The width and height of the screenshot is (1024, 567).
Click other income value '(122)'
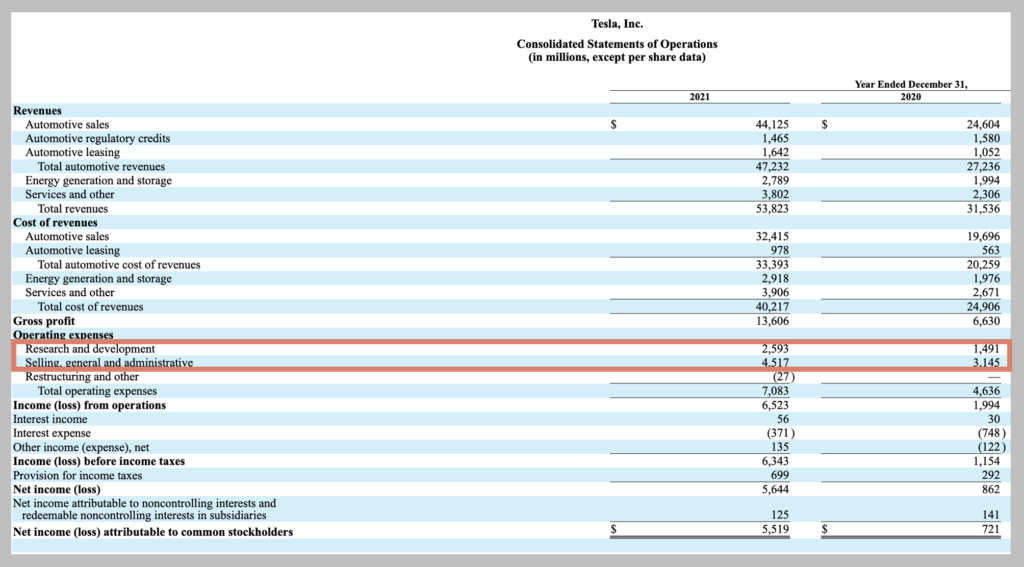pyautogui.click(x=991, y=447)
